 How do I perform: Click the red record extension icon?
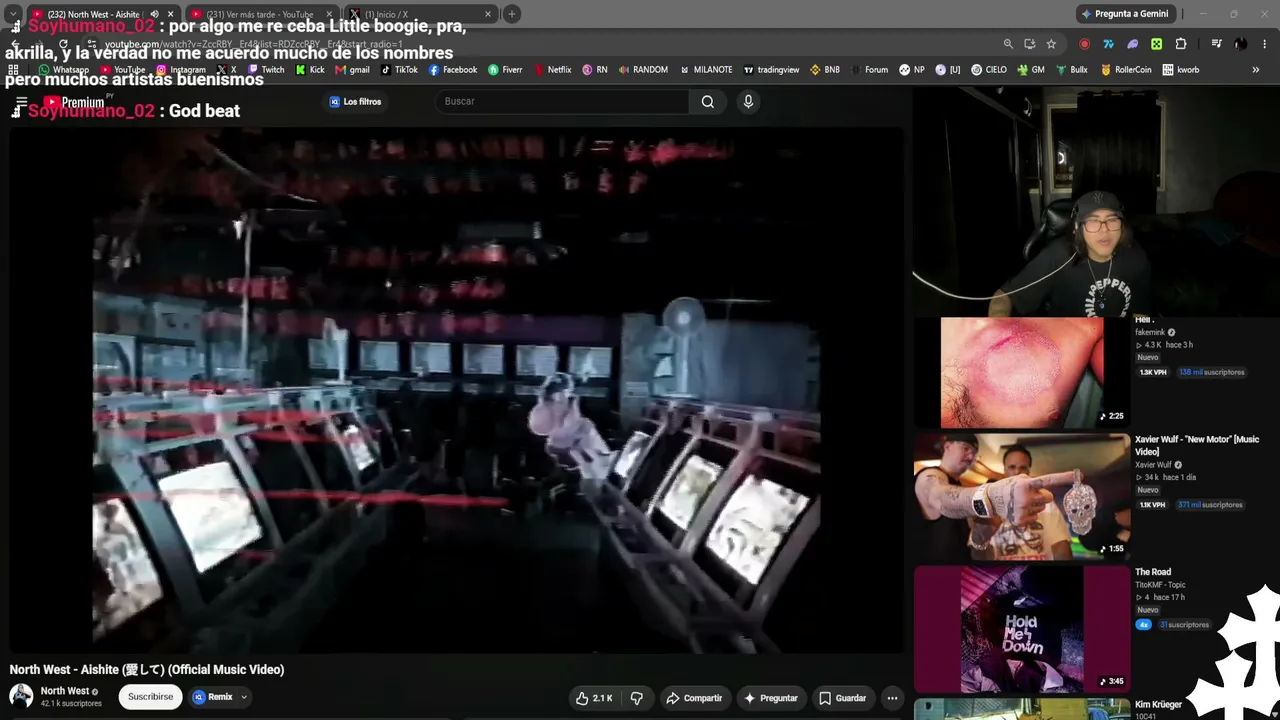(x=1085, y=44)
